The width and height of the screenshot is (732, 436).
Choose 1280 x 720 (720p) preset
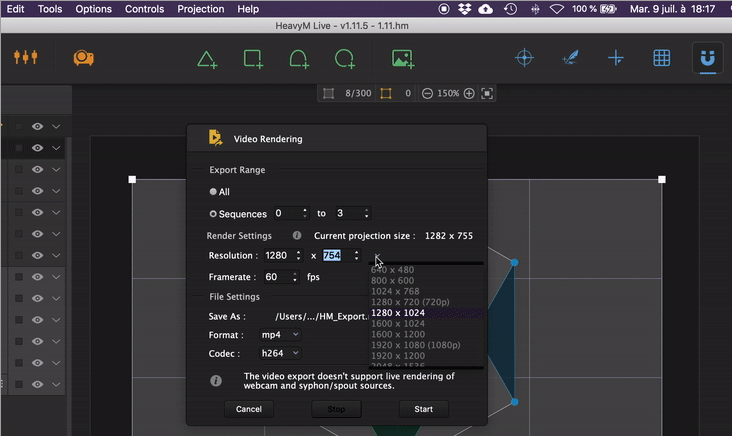tap(426, 302)
